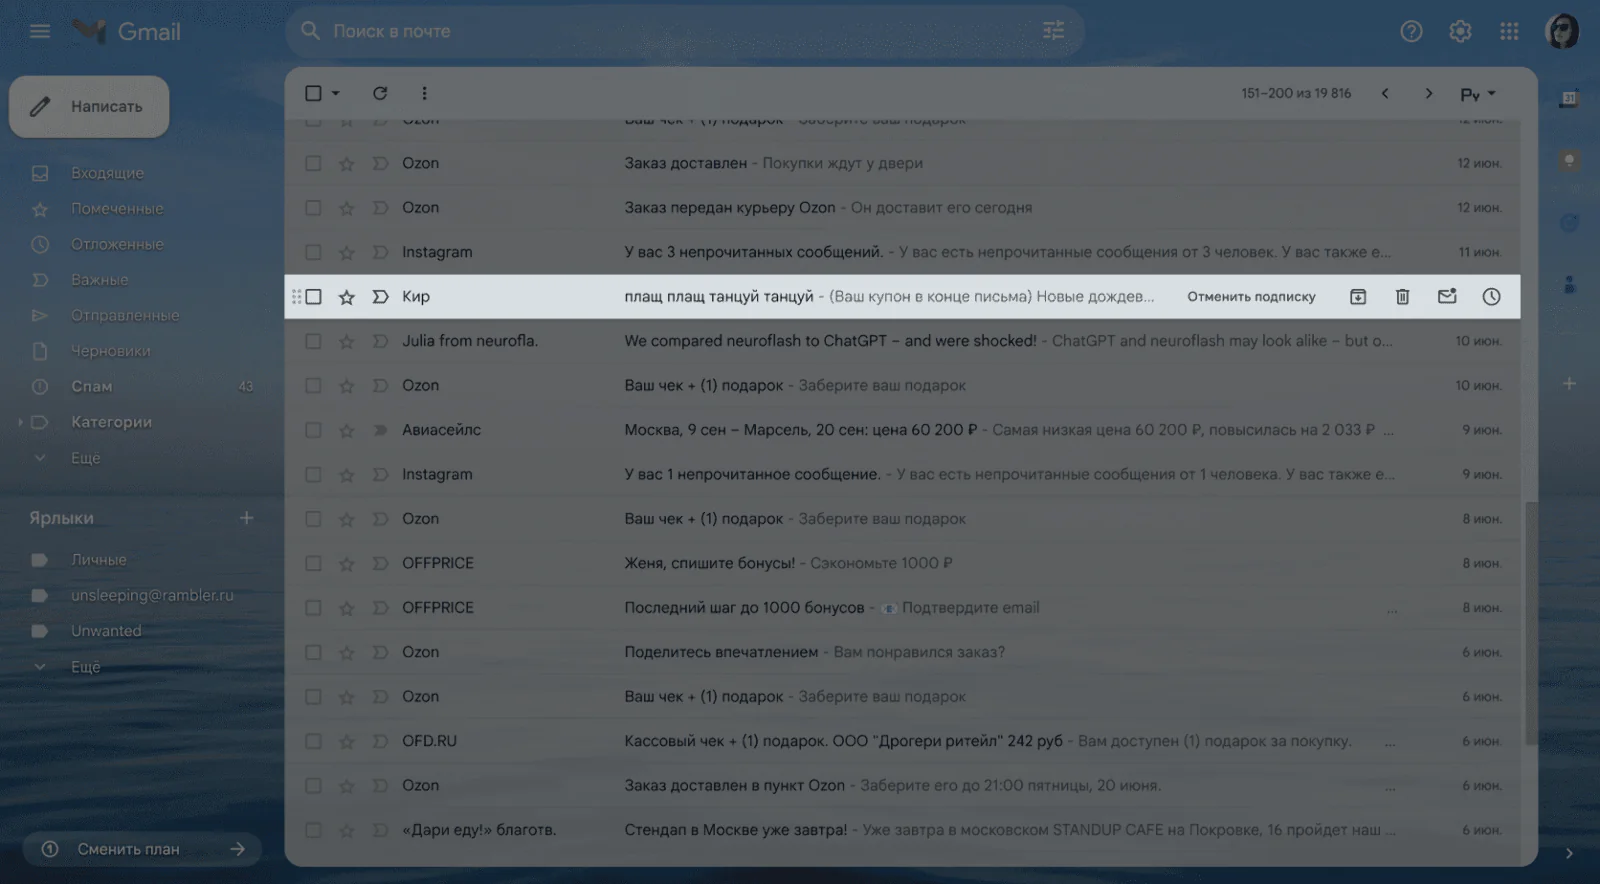Click the Gmail logo
Image resolution: width=1600 pixels, height=884 pixels.
pos(127,32)
